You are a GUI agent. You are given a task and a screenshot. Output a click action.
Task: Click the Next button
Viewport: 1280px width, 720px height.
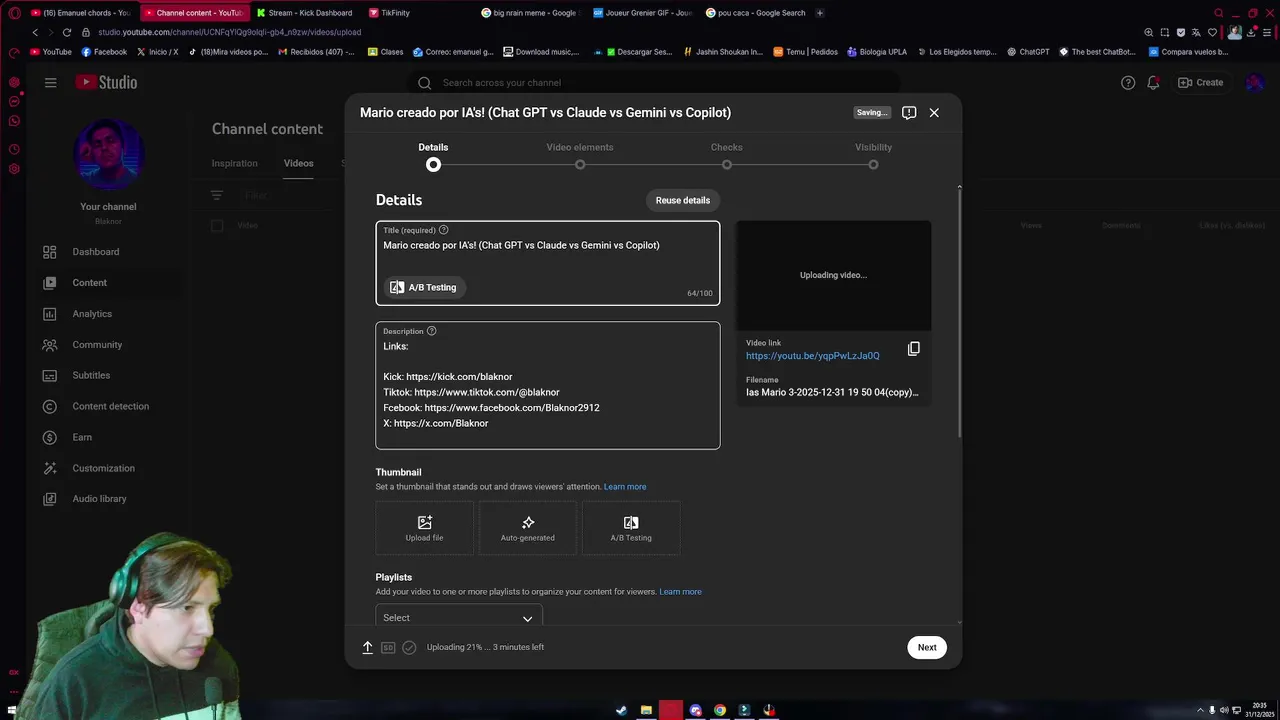coord(927,647)
